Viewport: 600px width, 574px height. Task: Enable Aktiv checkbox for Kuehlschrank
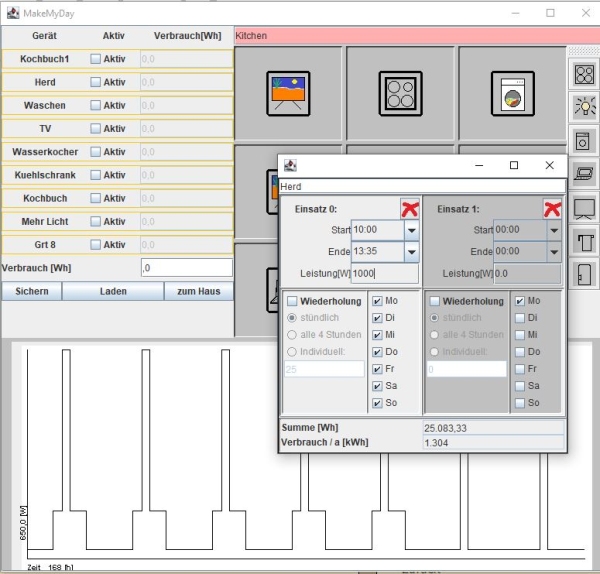(x=95, y=175)
